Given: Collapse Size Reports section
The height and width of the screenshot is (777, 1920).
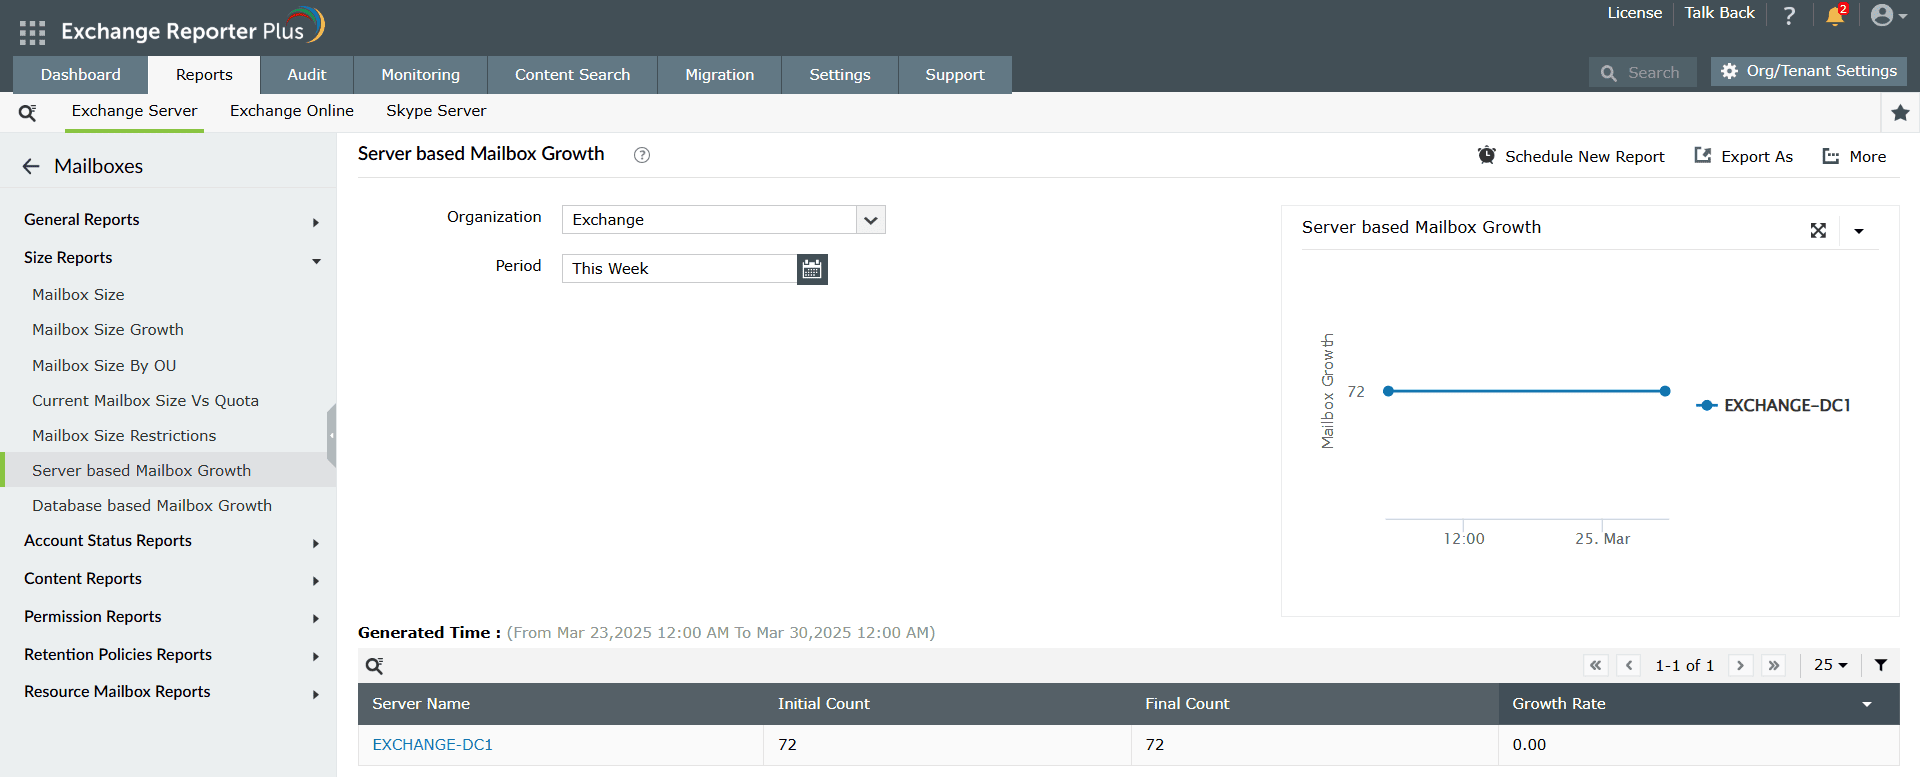Looking at the screenshot, I should [x=168, y=258].
